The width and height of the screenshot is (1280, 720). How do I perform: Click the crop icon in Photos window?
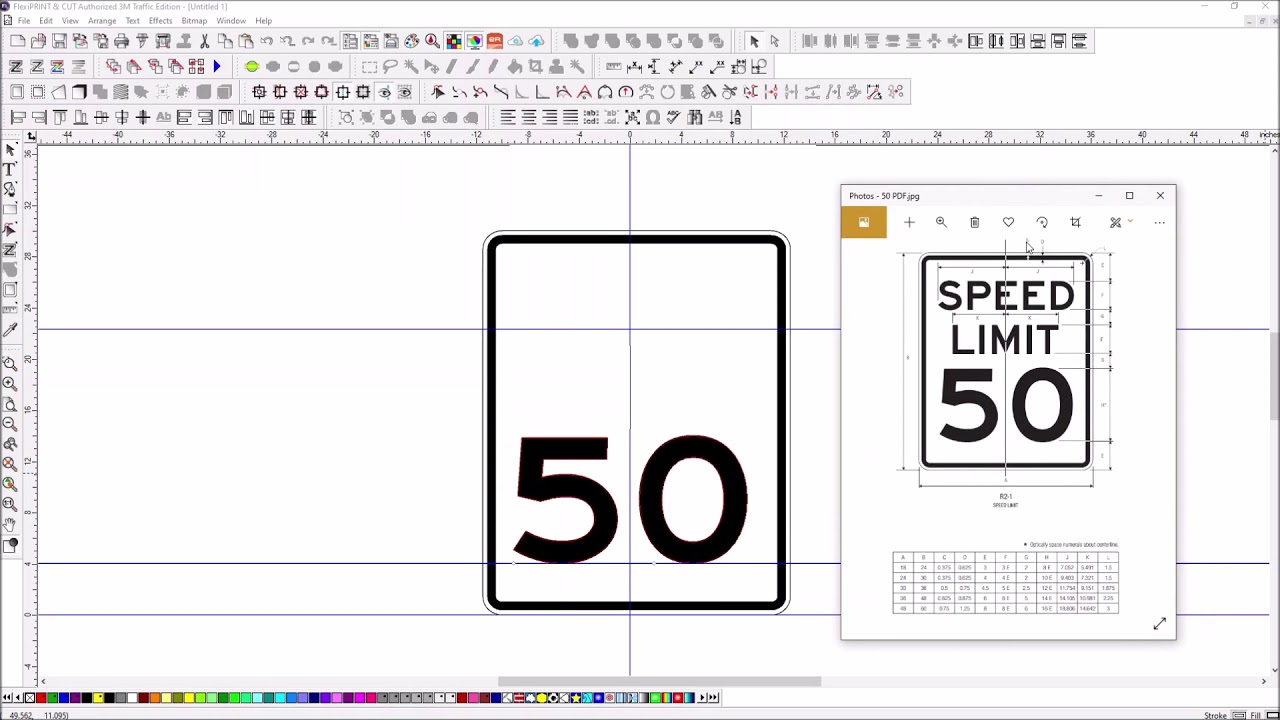[1075, 222]
